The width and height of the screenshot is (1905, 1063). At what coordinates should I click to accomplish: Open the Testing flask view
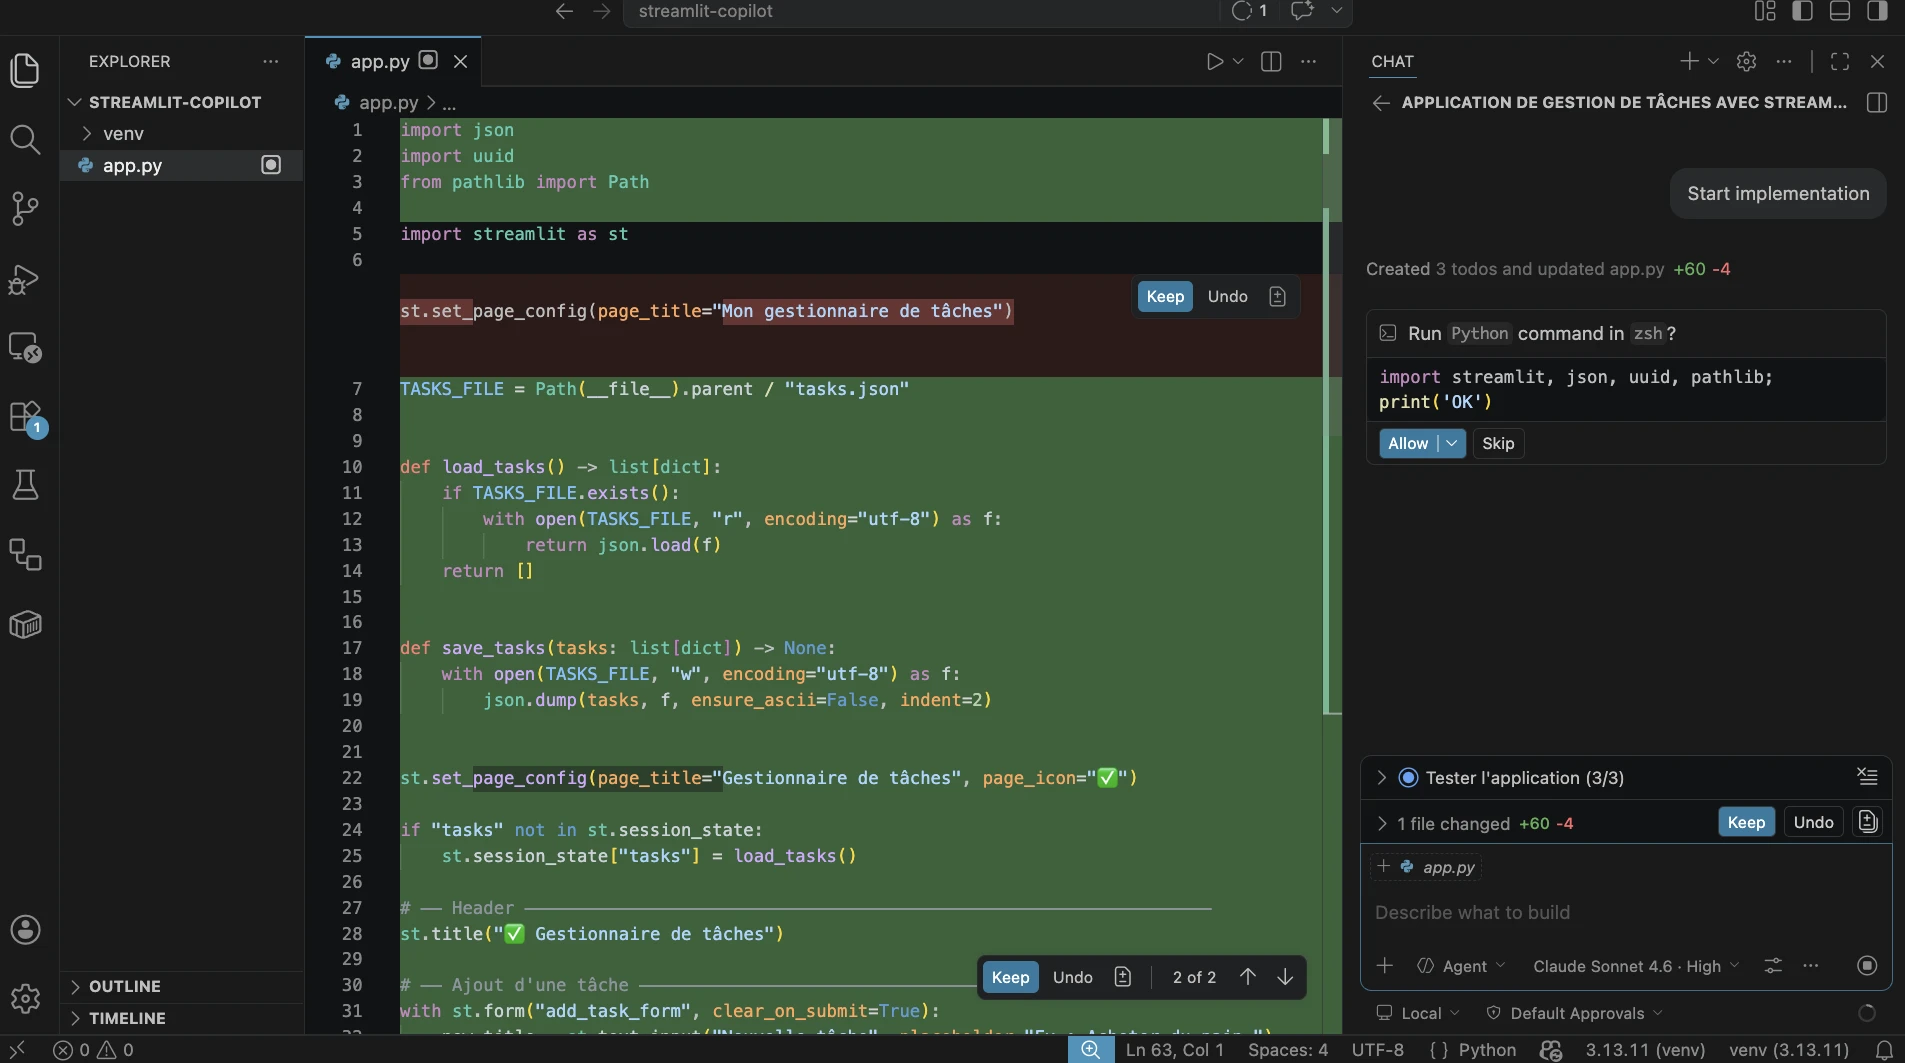[x=25, y=486]
